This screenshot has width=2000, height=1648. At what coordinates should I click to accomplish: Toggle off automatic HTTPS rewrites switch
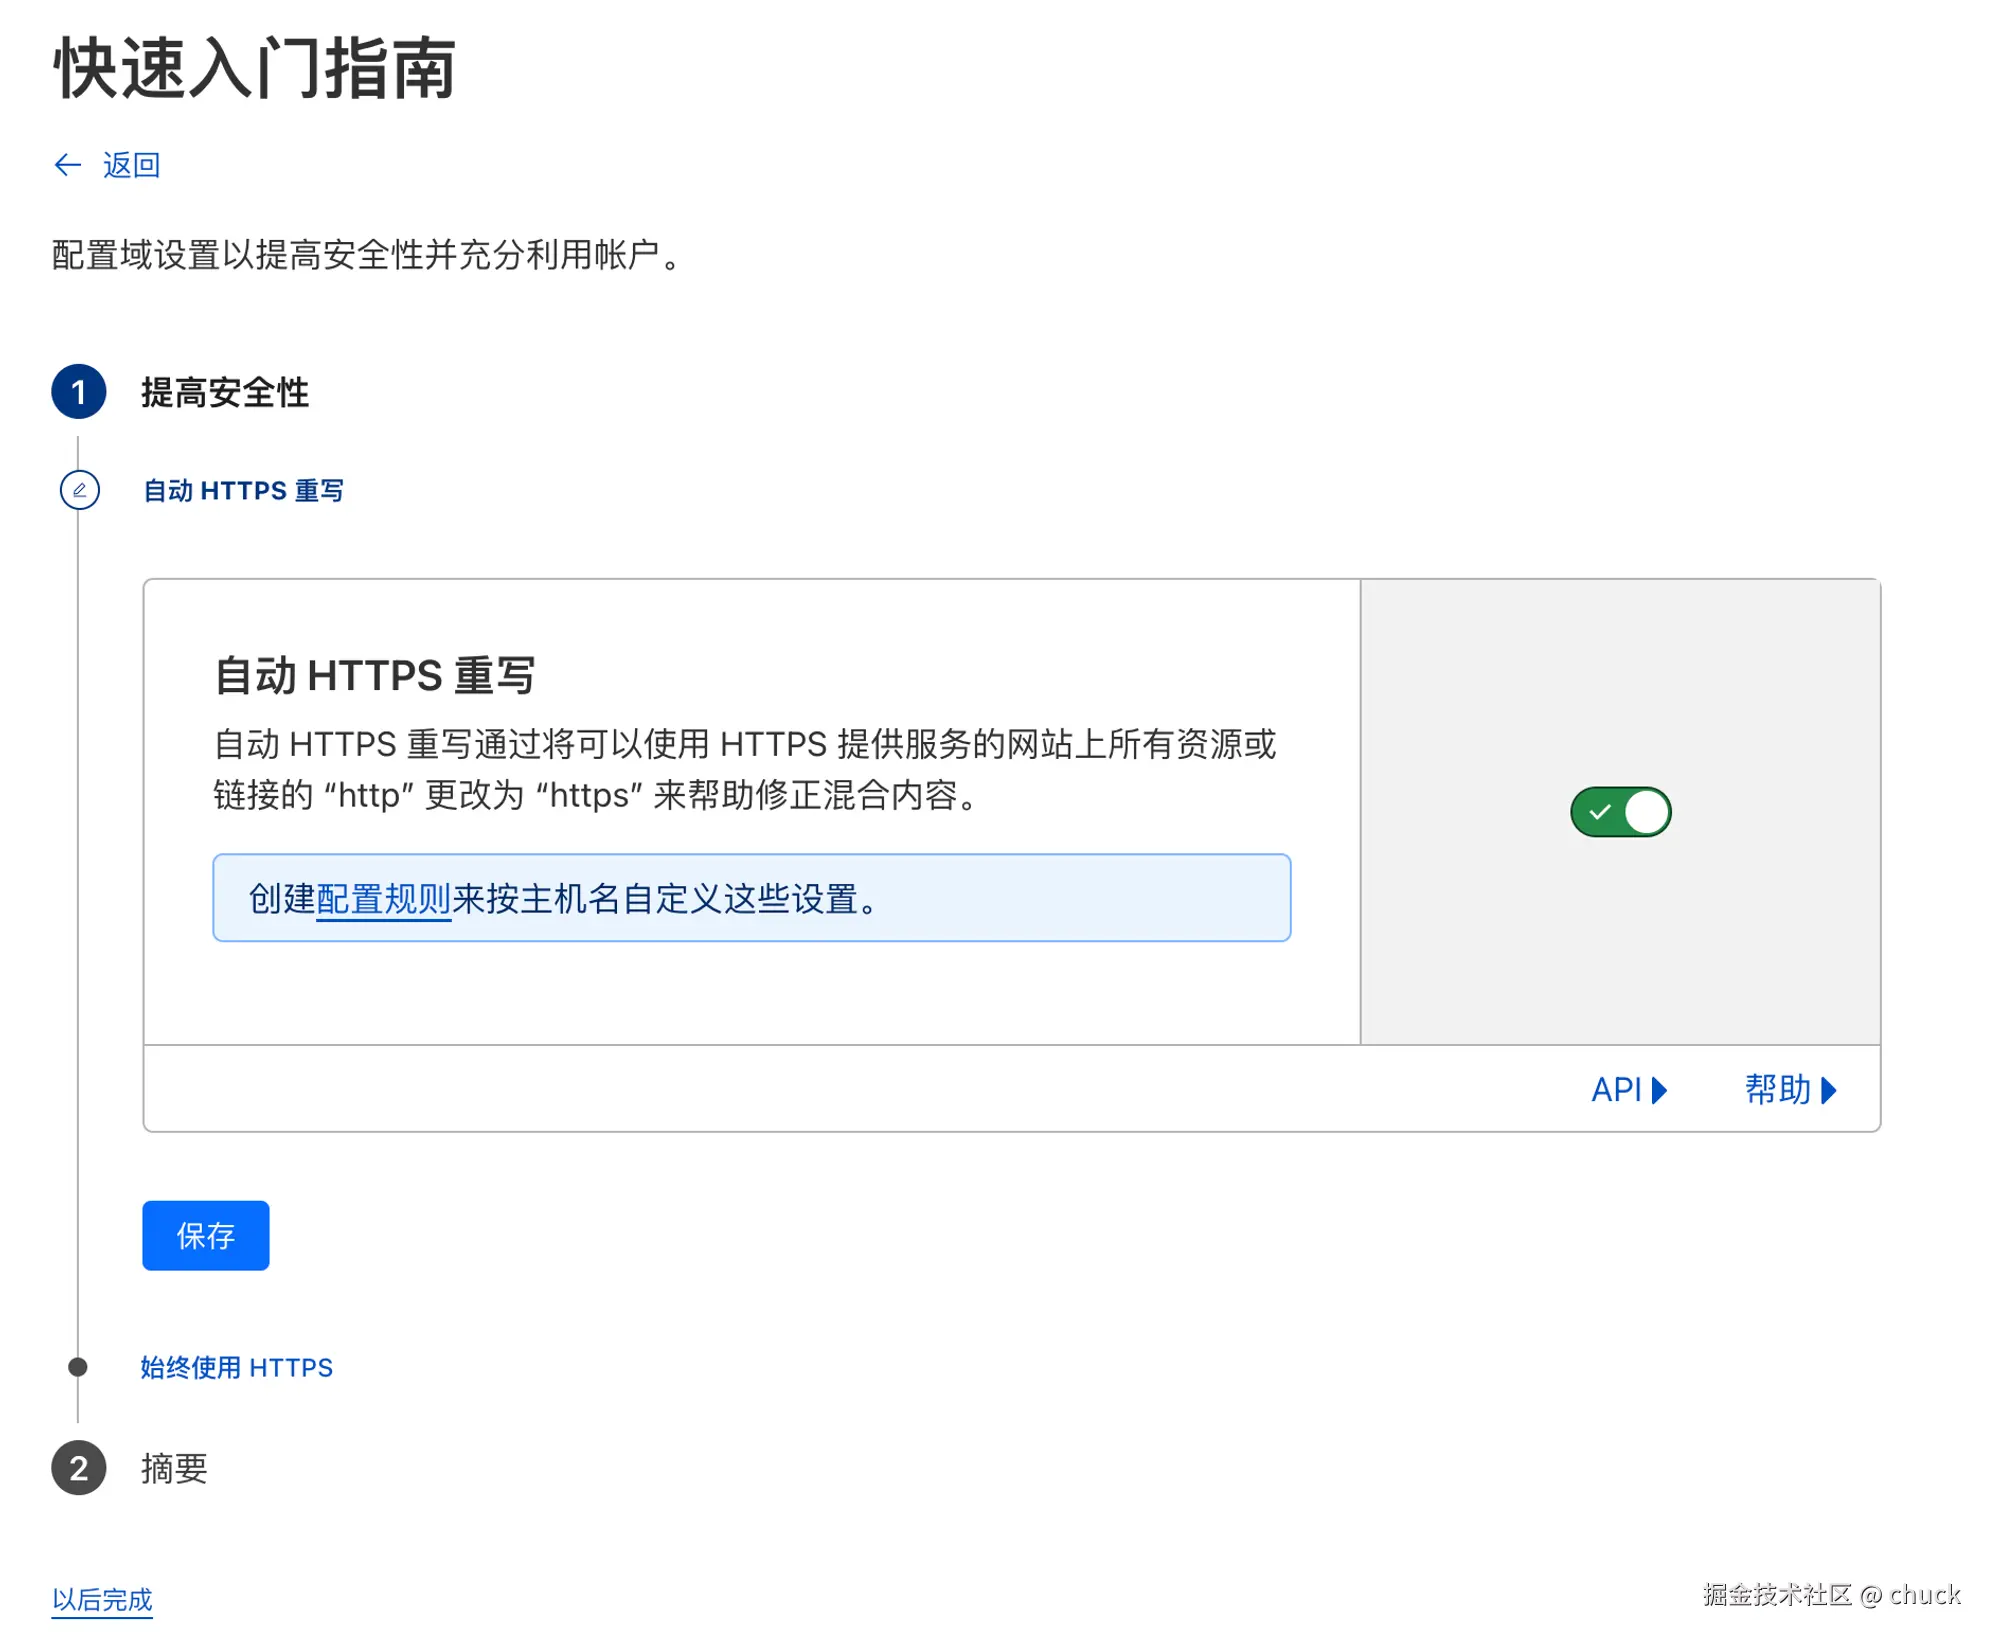[x=1621, y=812]
